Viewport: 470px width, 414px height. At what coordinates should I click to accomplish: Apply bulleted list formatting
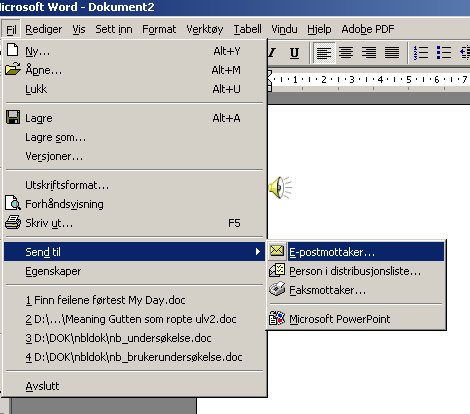point(444,53)
